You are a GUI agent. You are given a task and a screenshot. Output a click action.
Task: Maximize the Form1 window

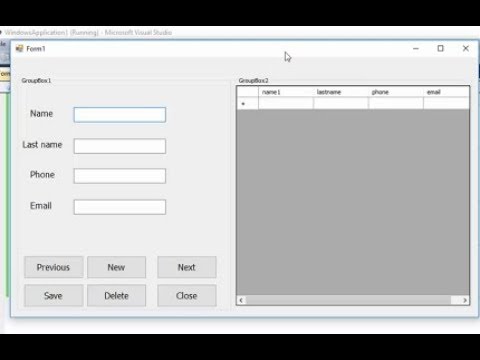coord(440,49)
